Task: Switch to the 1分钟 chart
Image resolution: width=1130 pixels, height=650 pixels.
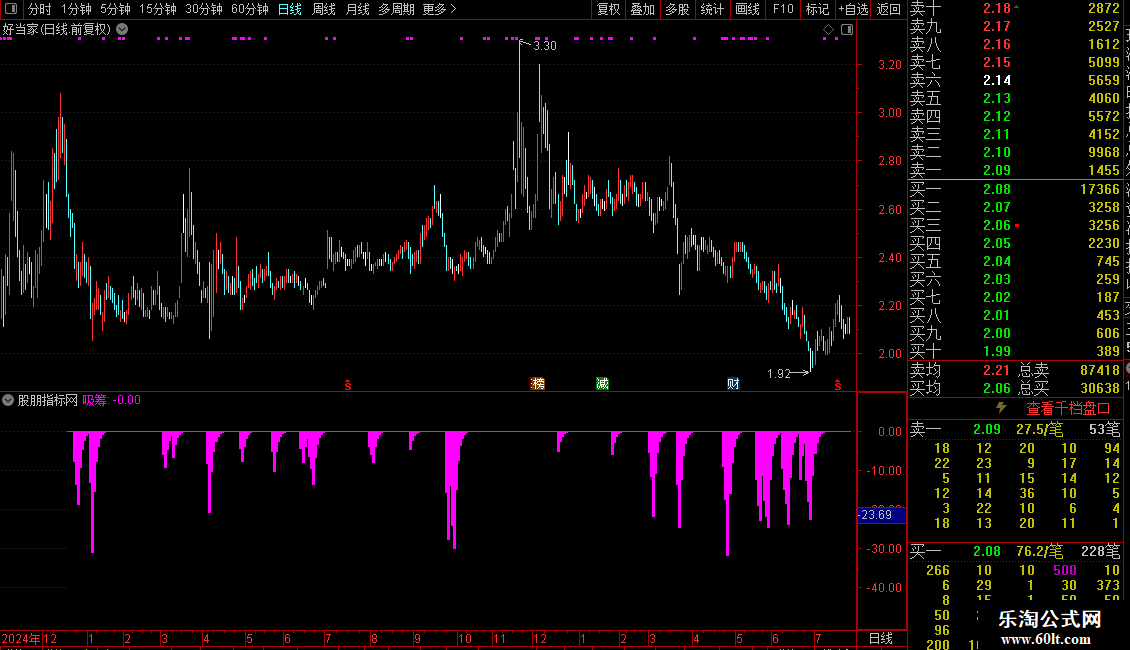Action: tap(76, 9)
